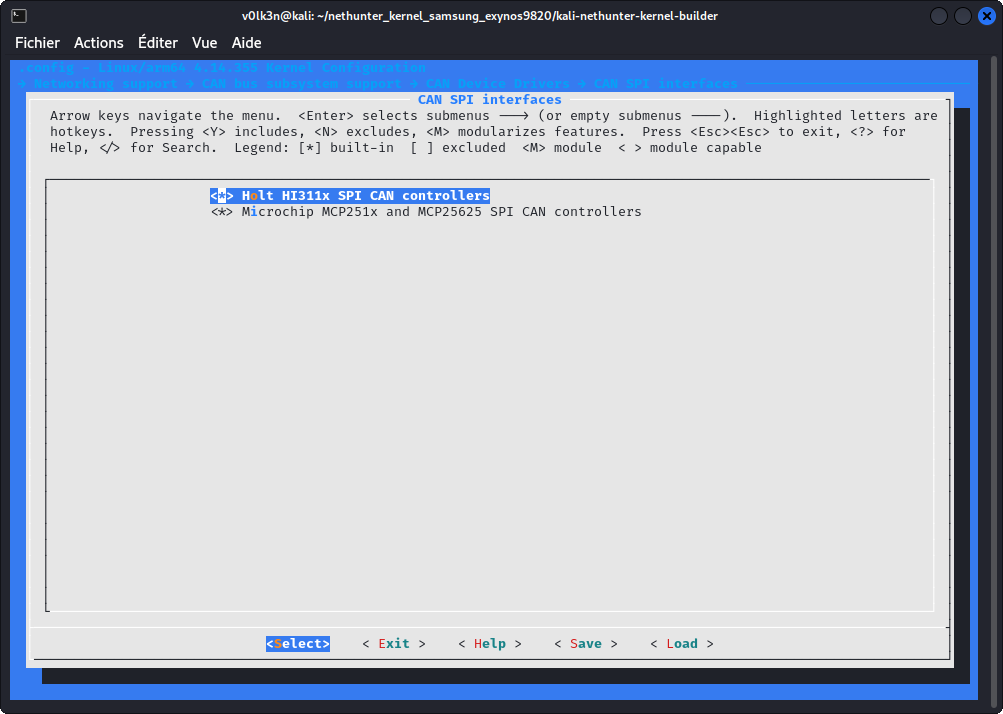1003x714 pixels.
Task: Toggle the Holt HI311x <*> state marker
Action: [x=222, y=196]
